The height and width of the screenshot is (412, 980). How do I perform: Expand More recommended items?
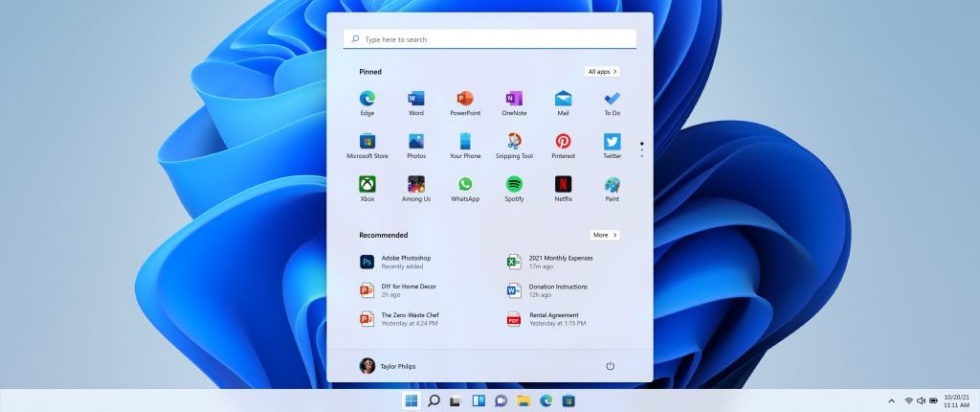[604, 235]
